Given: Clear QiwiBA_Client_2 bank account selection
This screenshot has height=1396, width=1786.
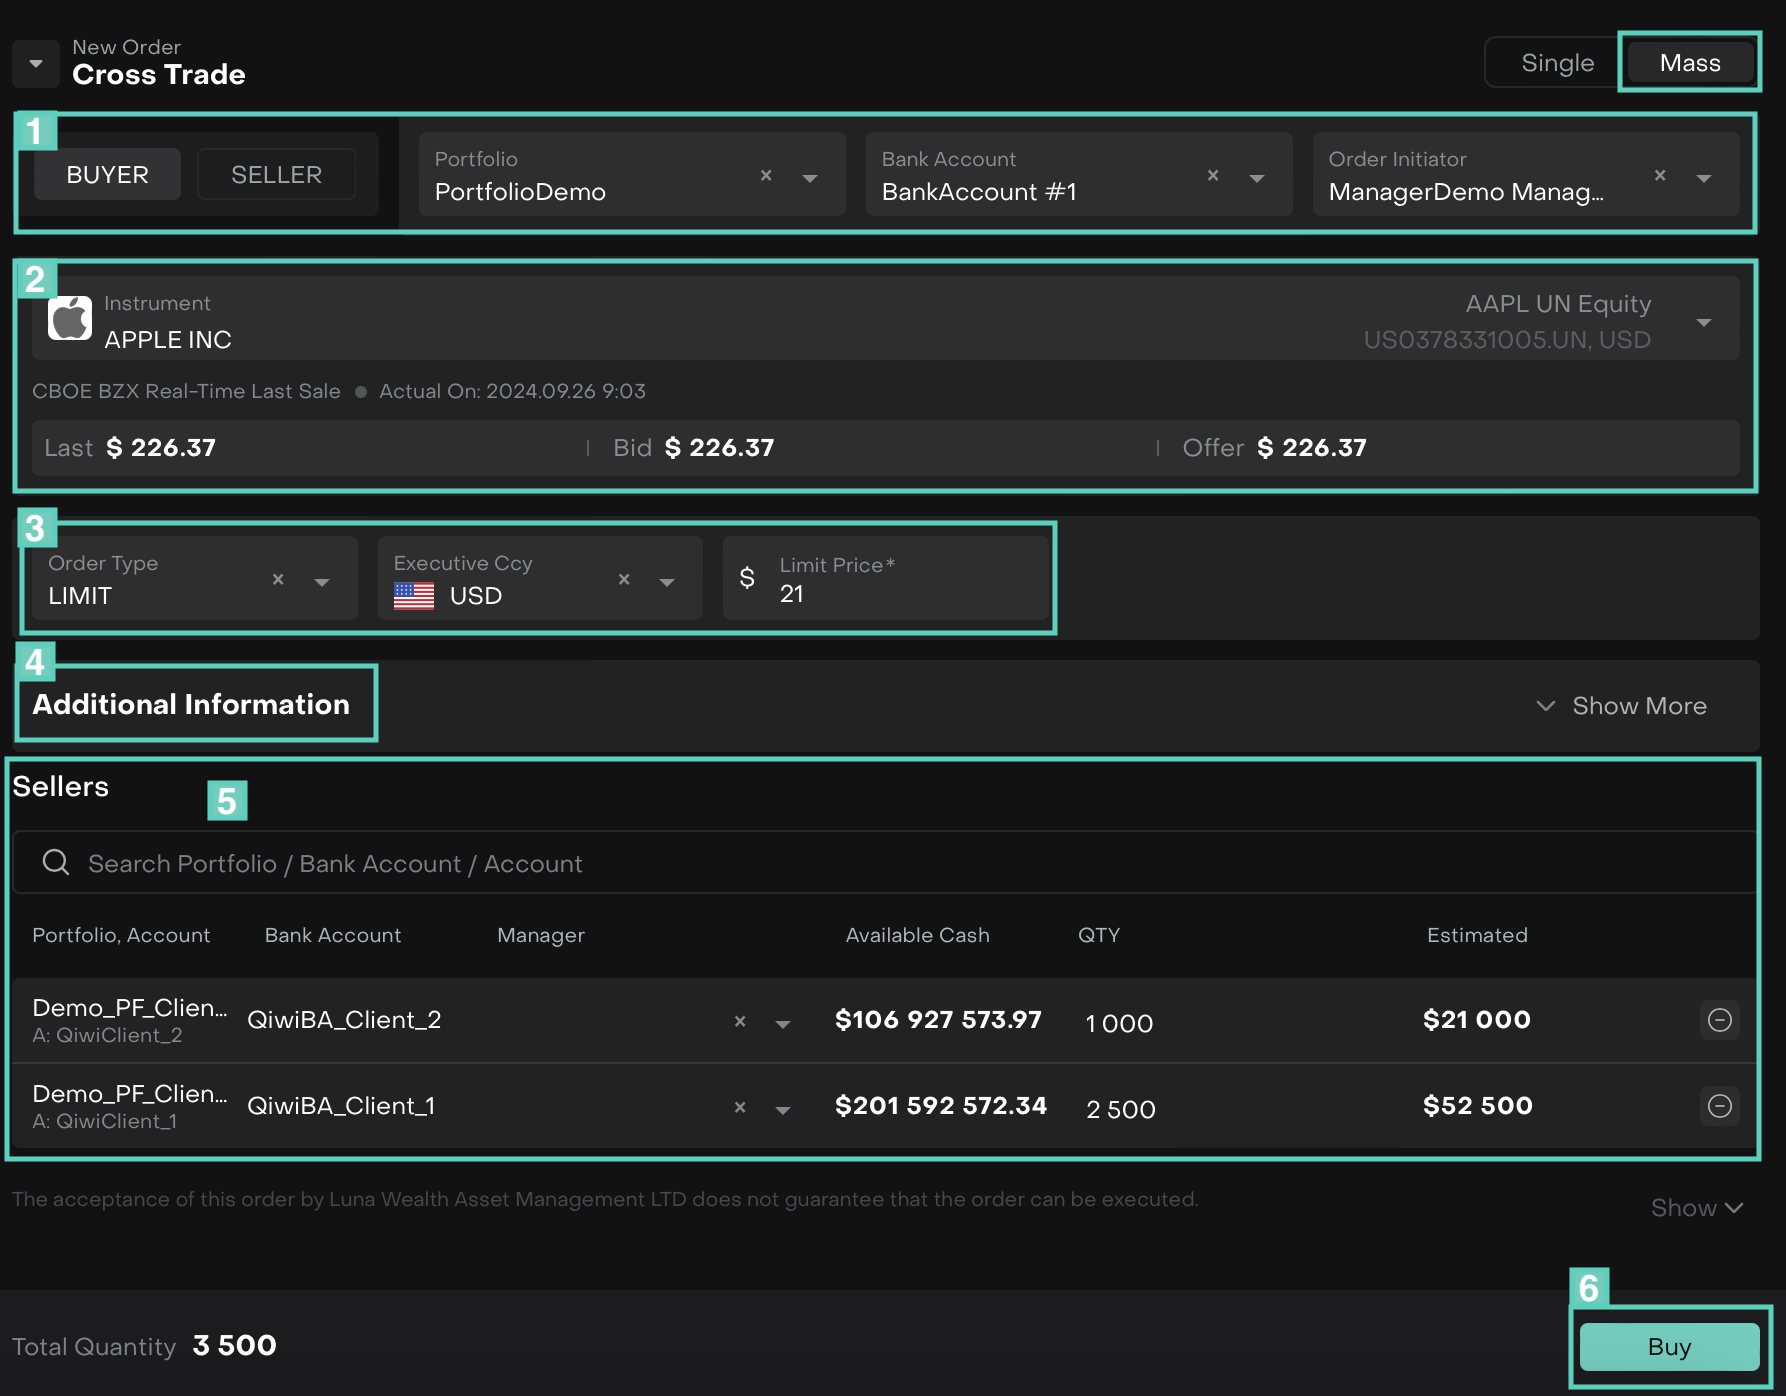Looking at the screenshot, I should pos(740,1022).
